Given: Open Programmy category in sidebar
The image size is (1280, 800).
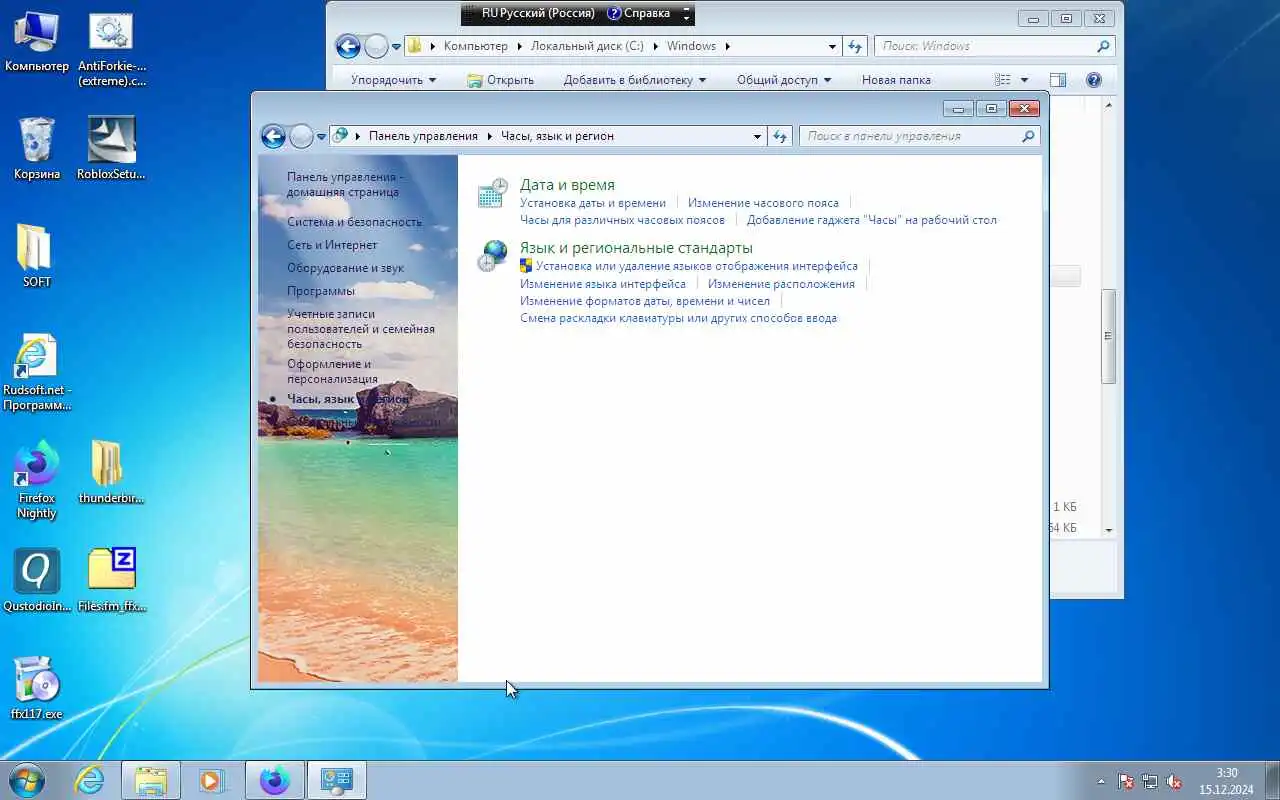Looking at the screenshot, I should click(x=321, y=291).
